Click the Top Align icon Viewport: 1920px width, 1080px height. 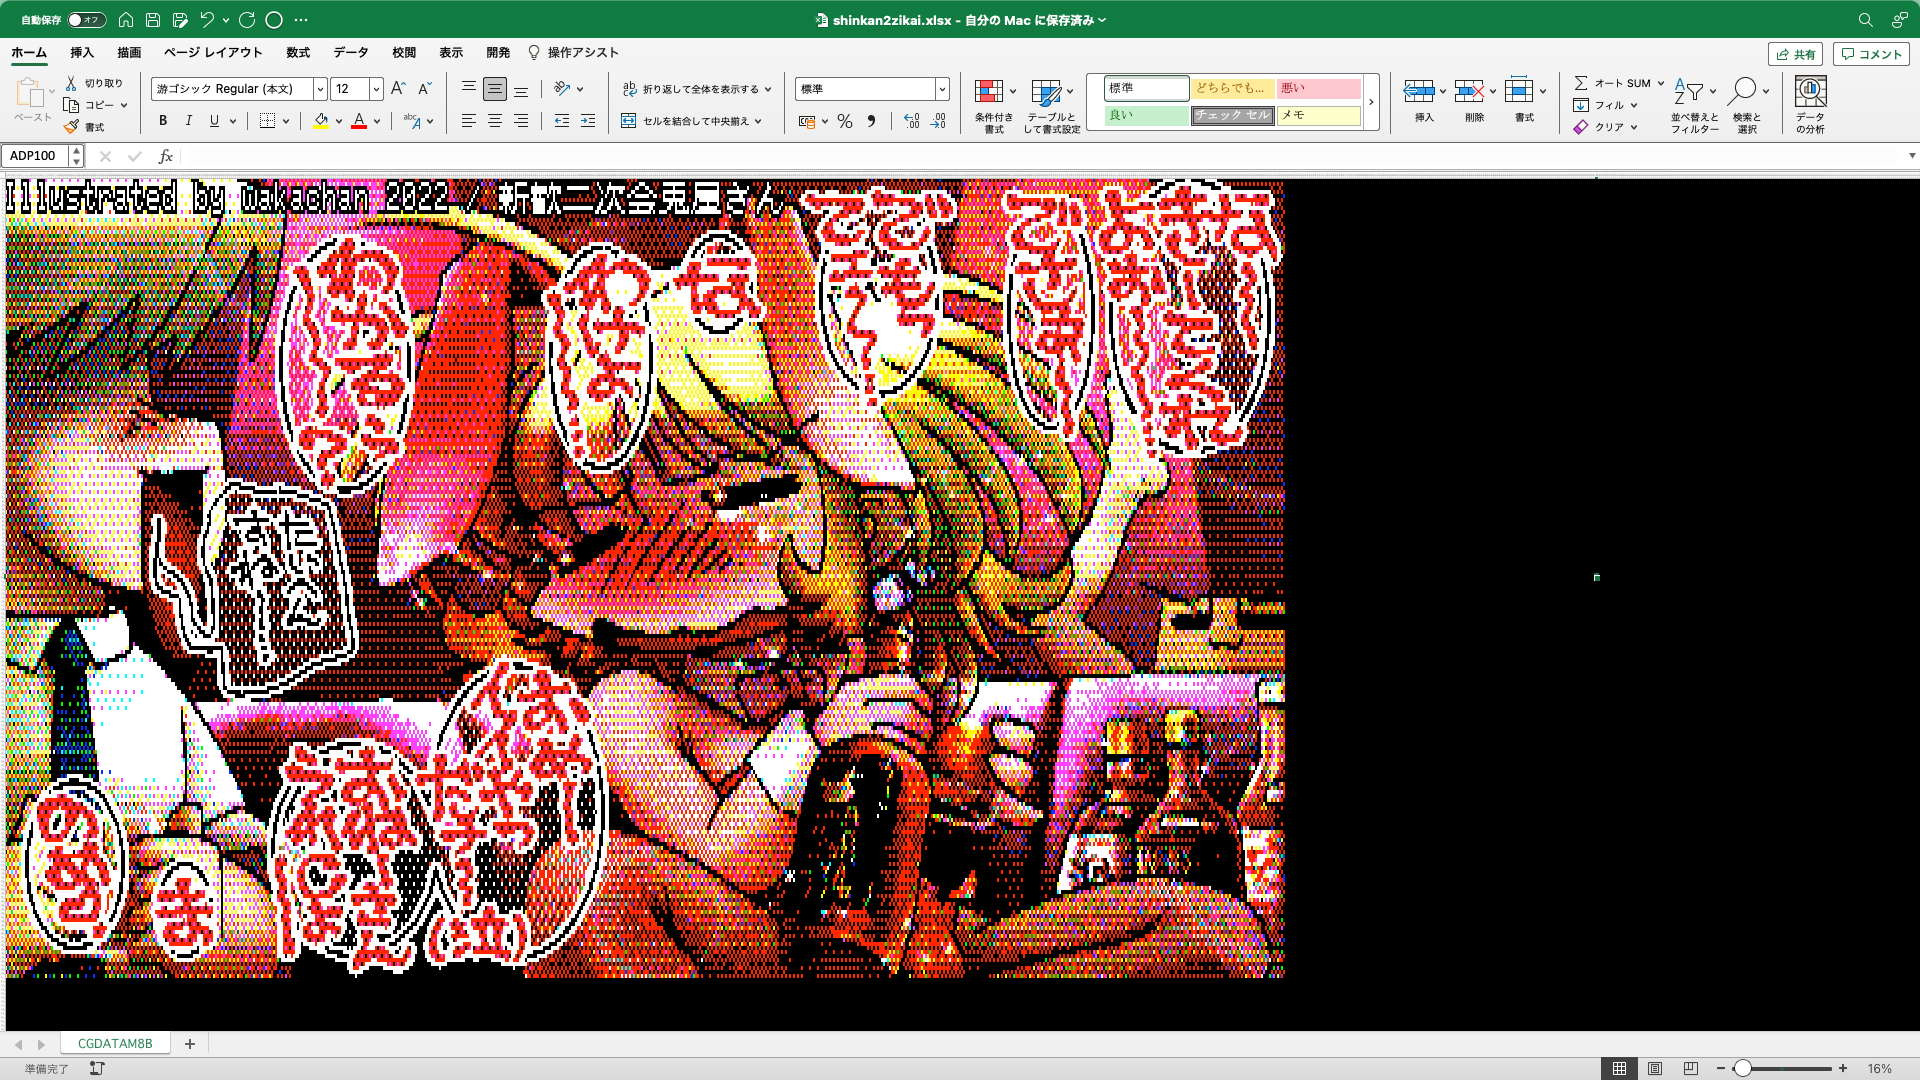click(468, 88)
